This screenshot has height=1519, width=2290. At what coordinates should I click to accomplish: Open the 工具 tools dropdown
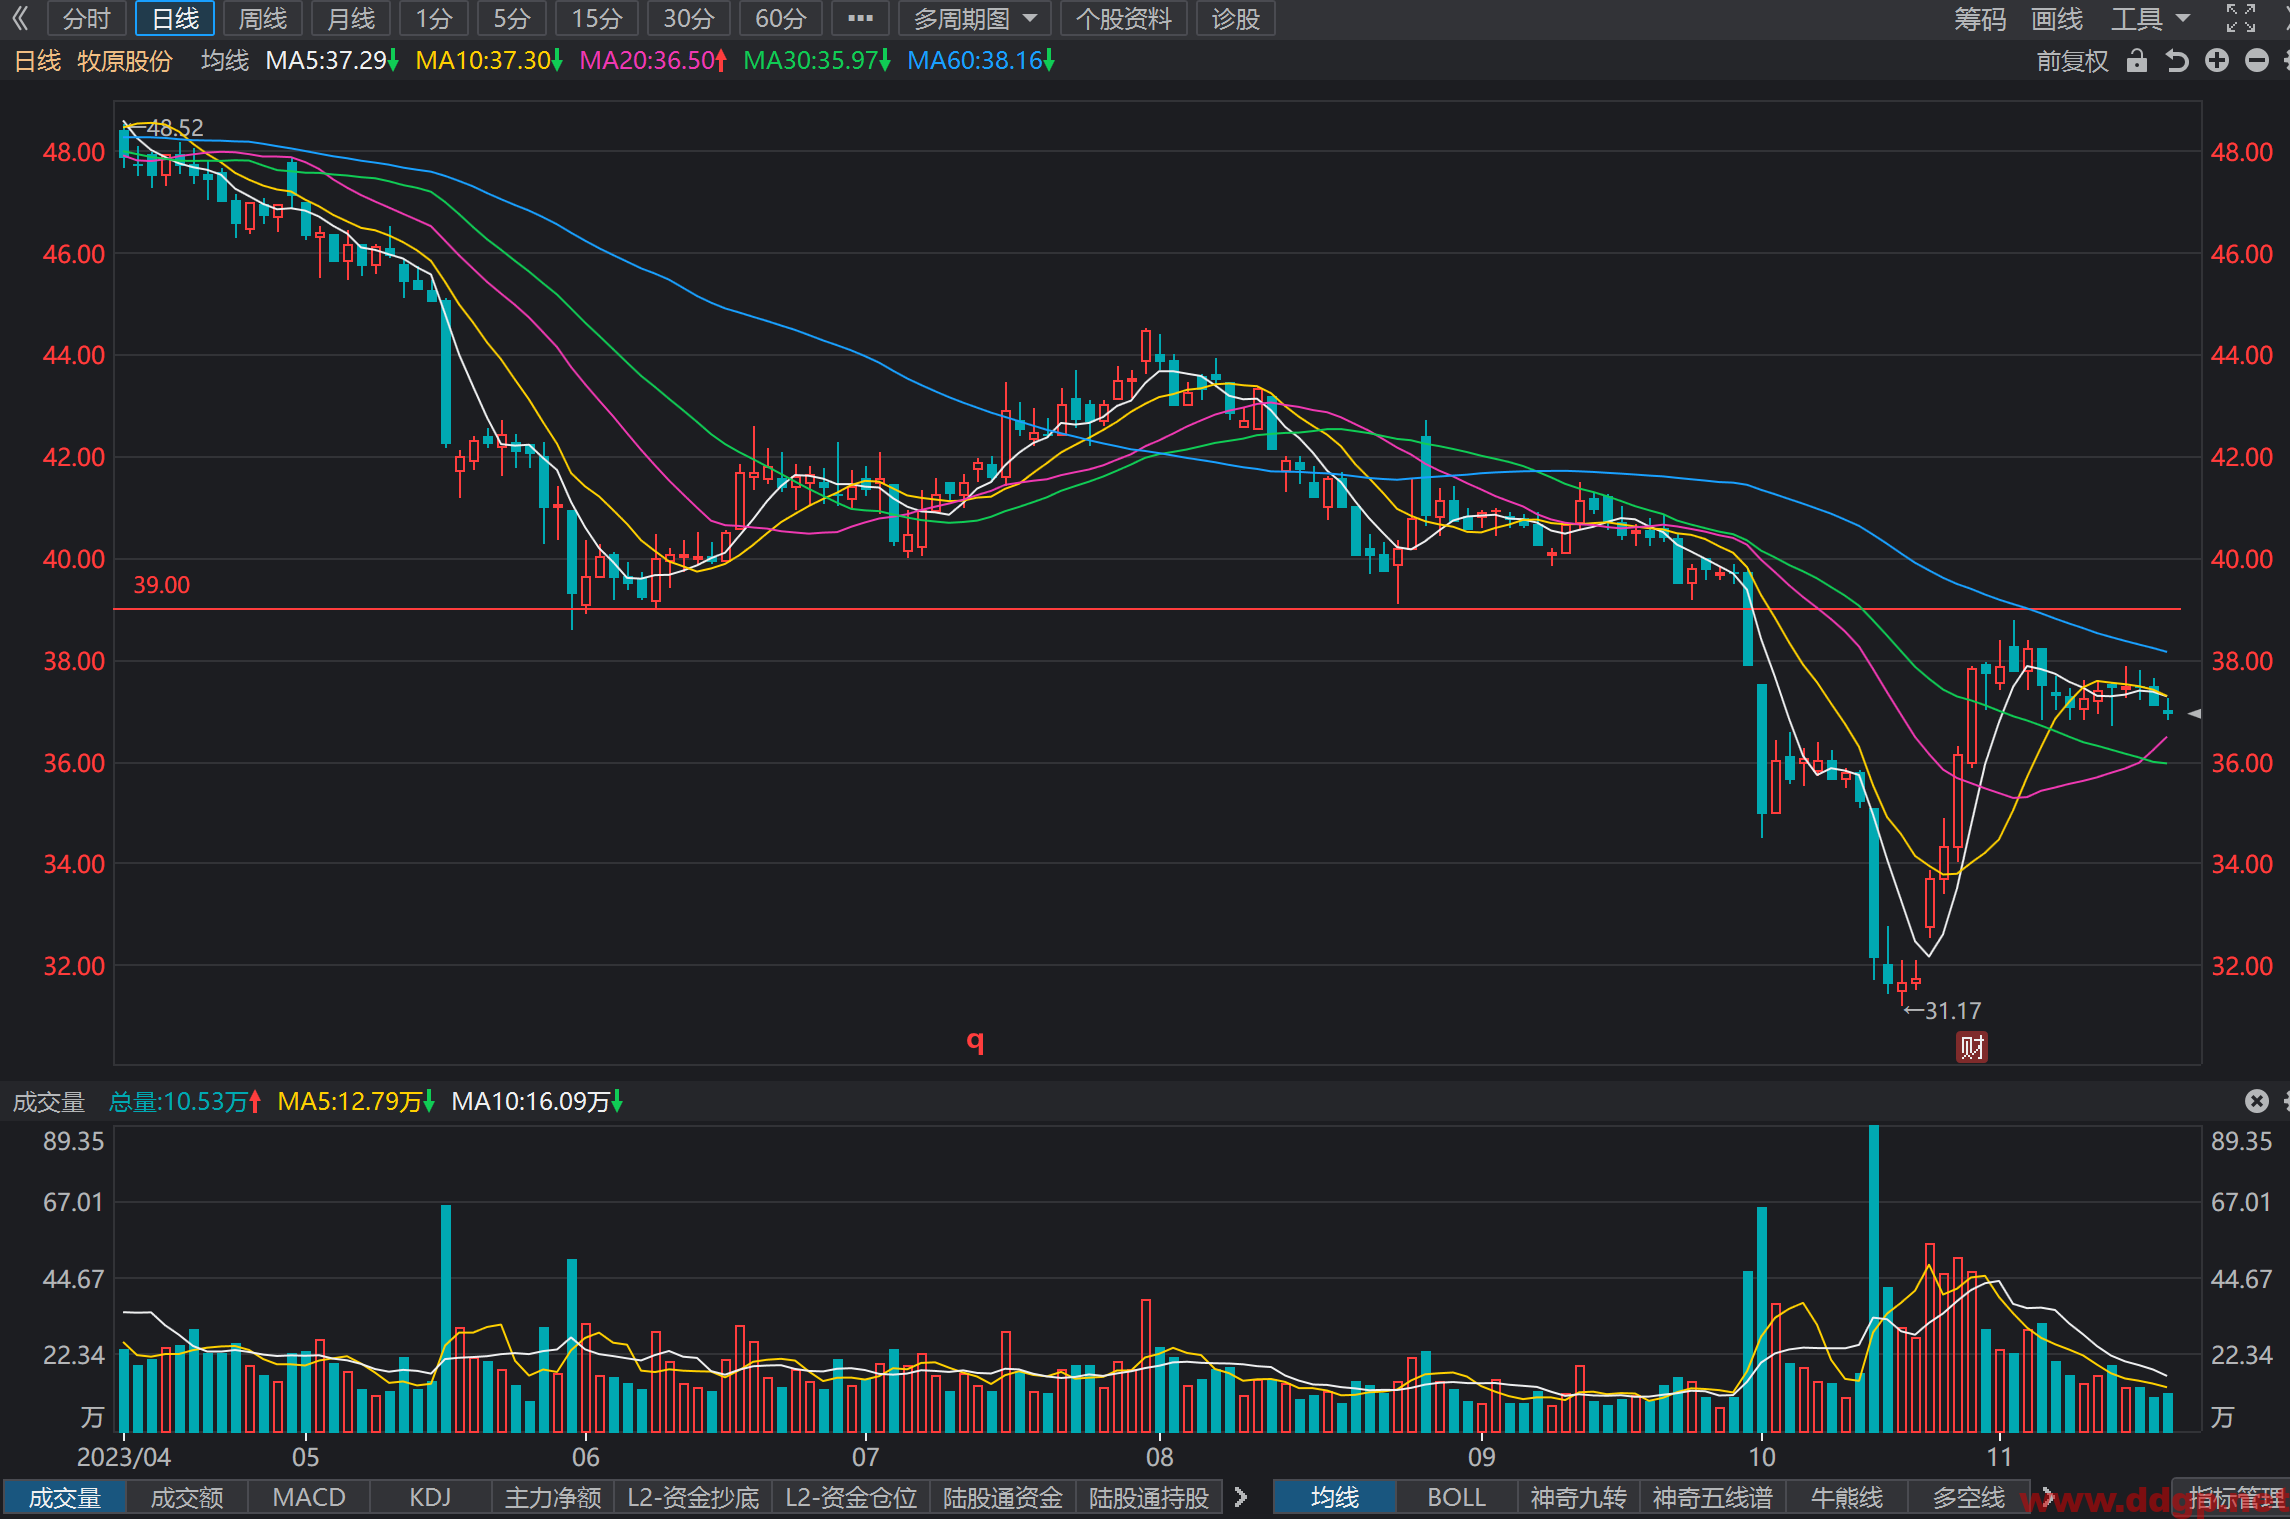pyautogui.click(x=2150, y=19)
